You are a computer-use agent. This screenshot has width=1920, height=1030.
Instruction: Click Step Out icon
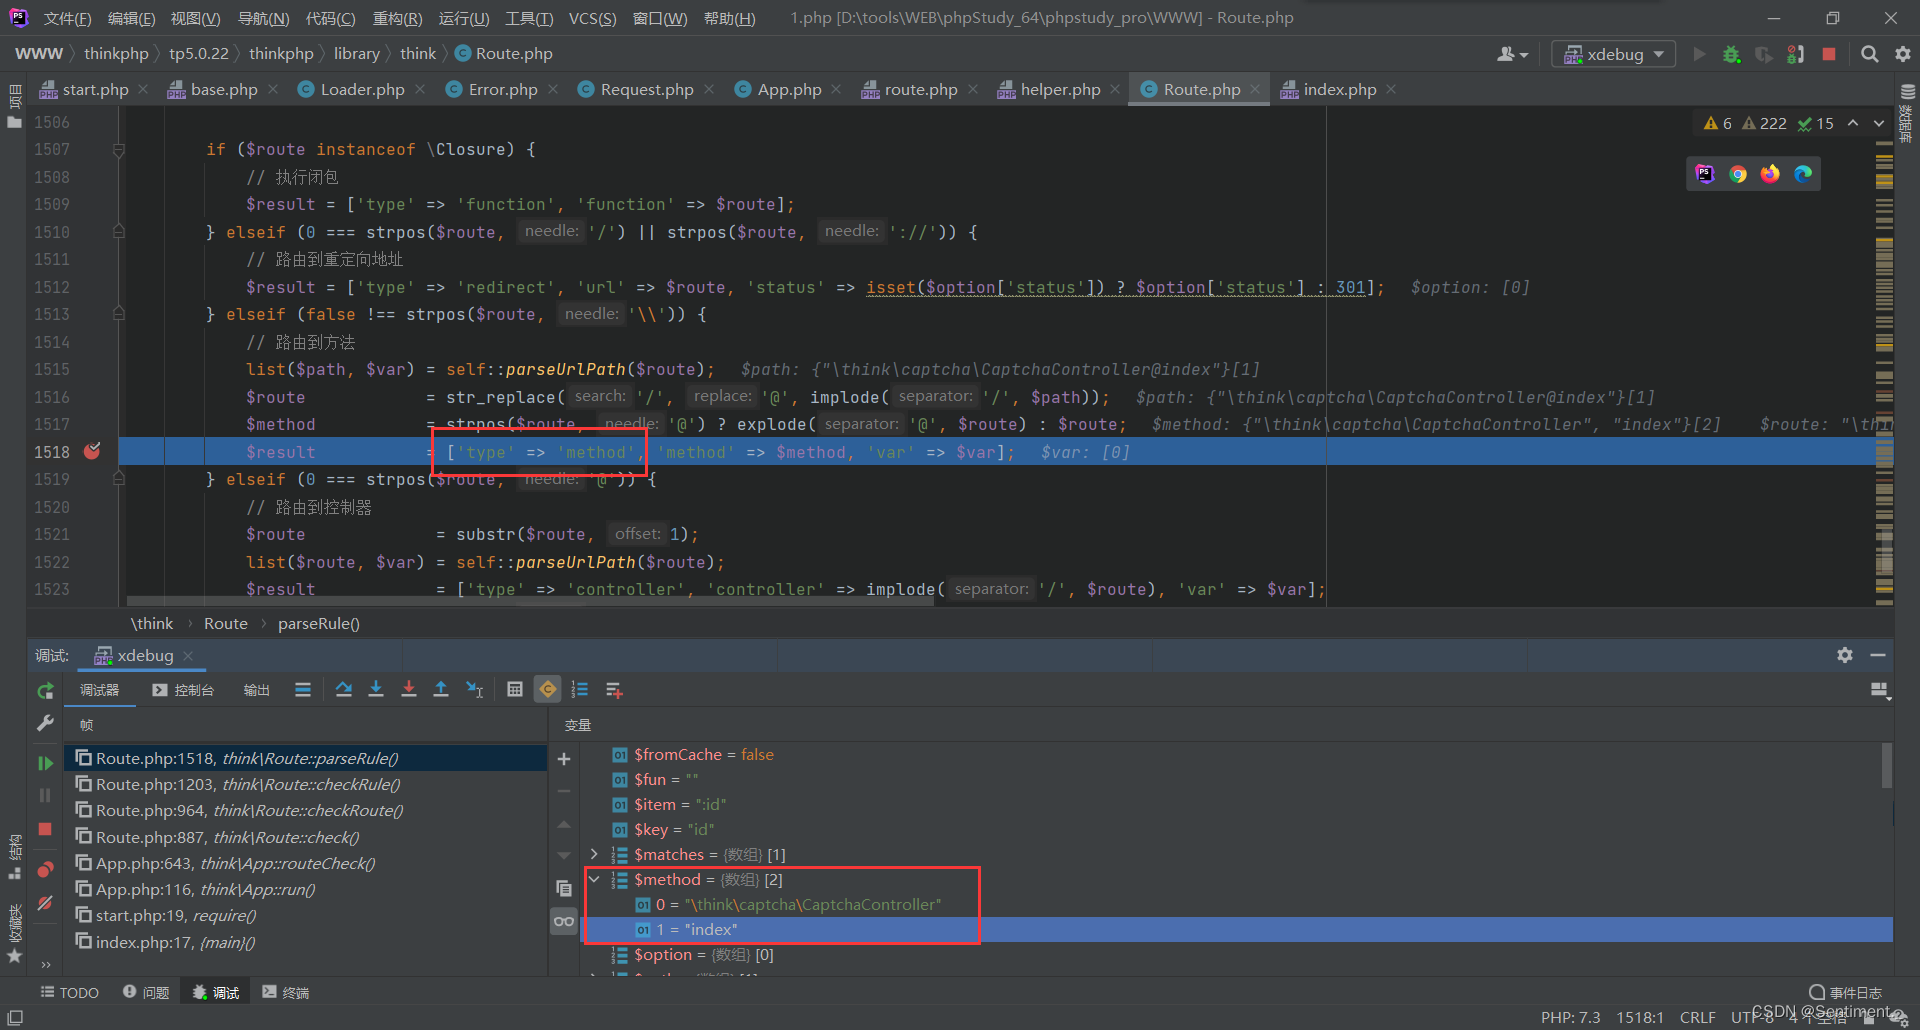pyautogui.click(x=441, y=690)
